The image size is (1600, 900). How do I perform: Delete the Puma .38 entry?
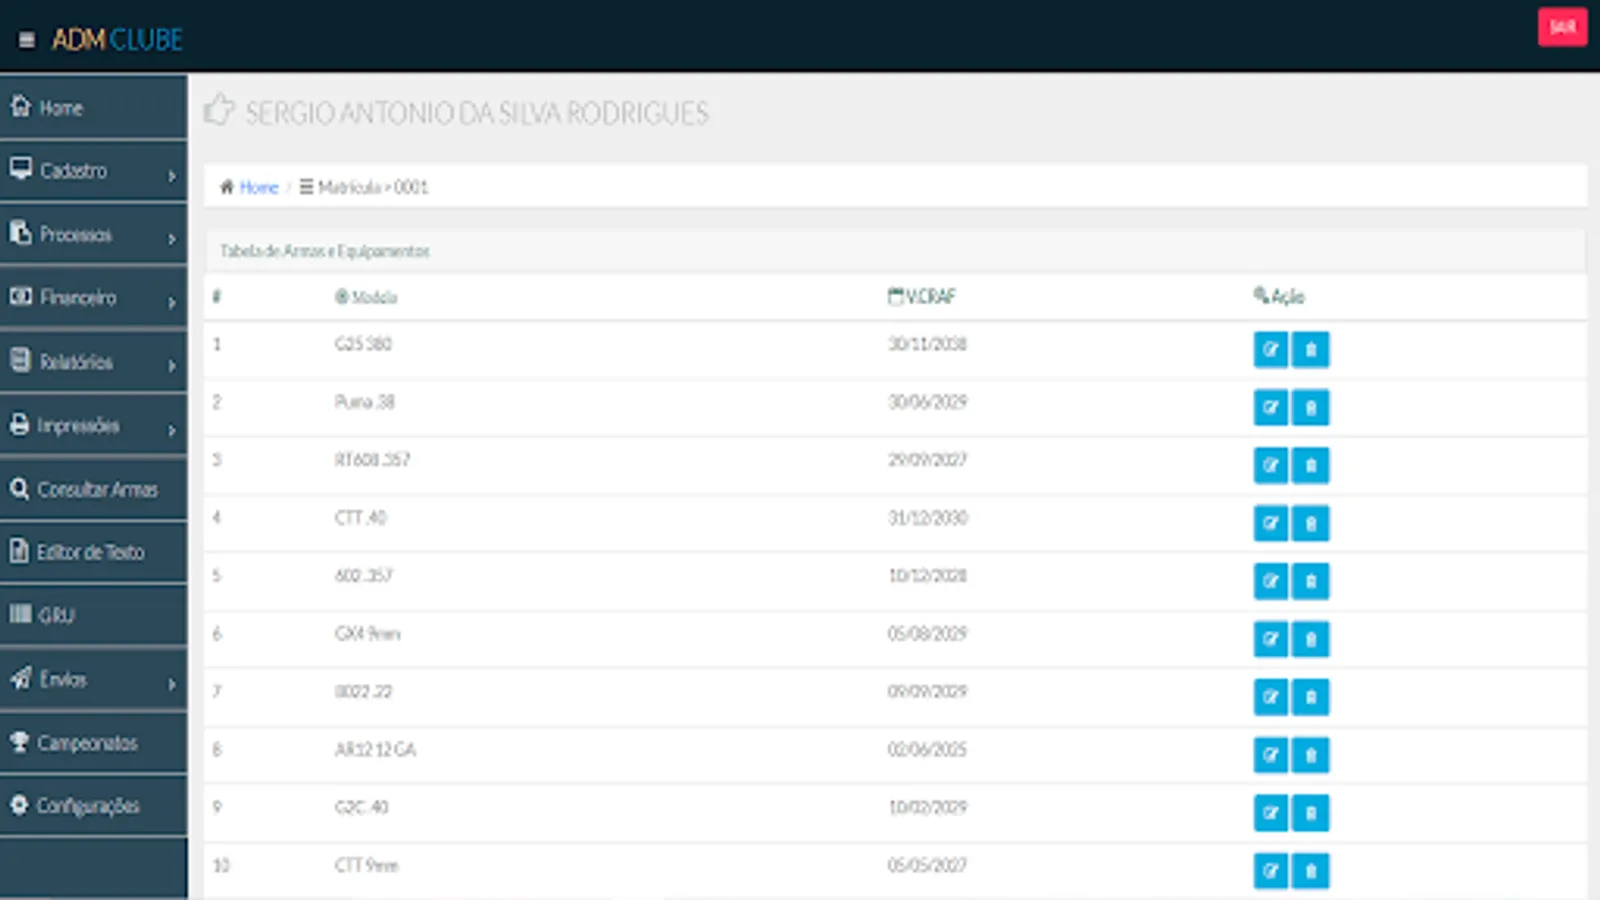[1311, 408]
